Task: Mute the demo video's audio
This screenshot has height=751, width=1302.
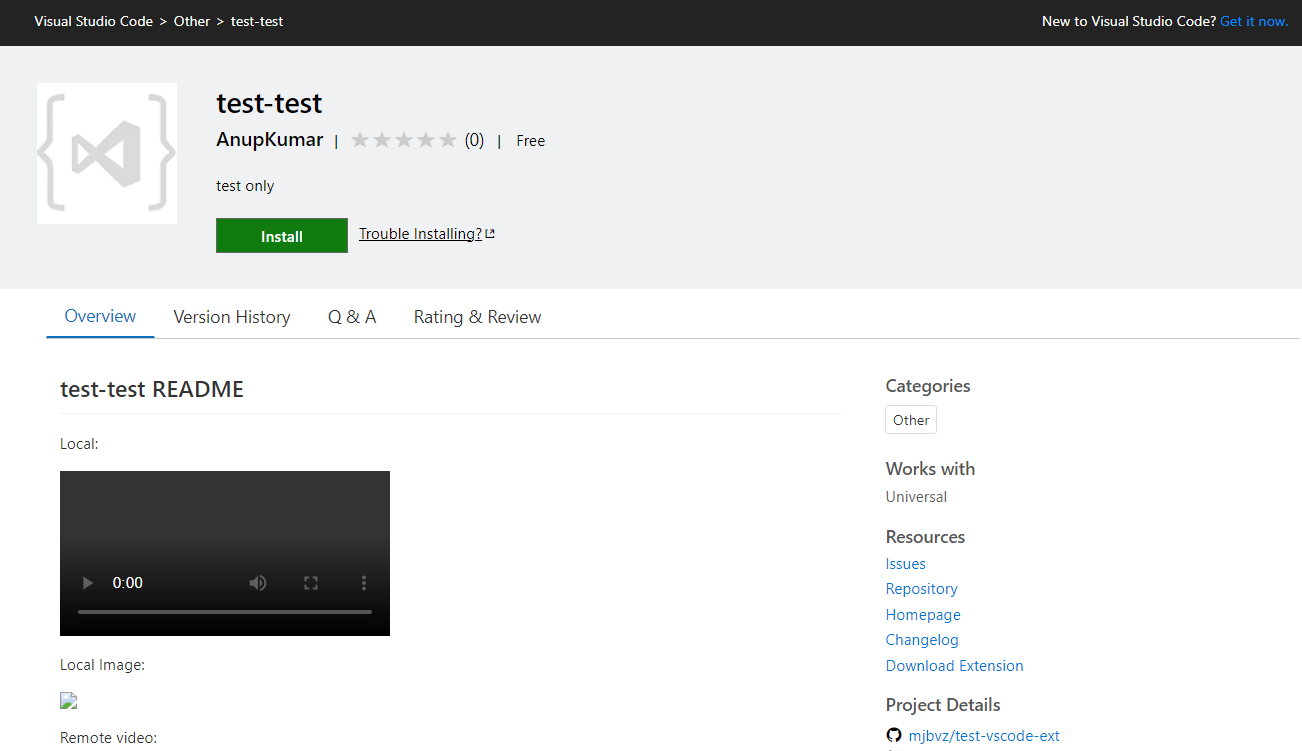Action: coord(257,582)
